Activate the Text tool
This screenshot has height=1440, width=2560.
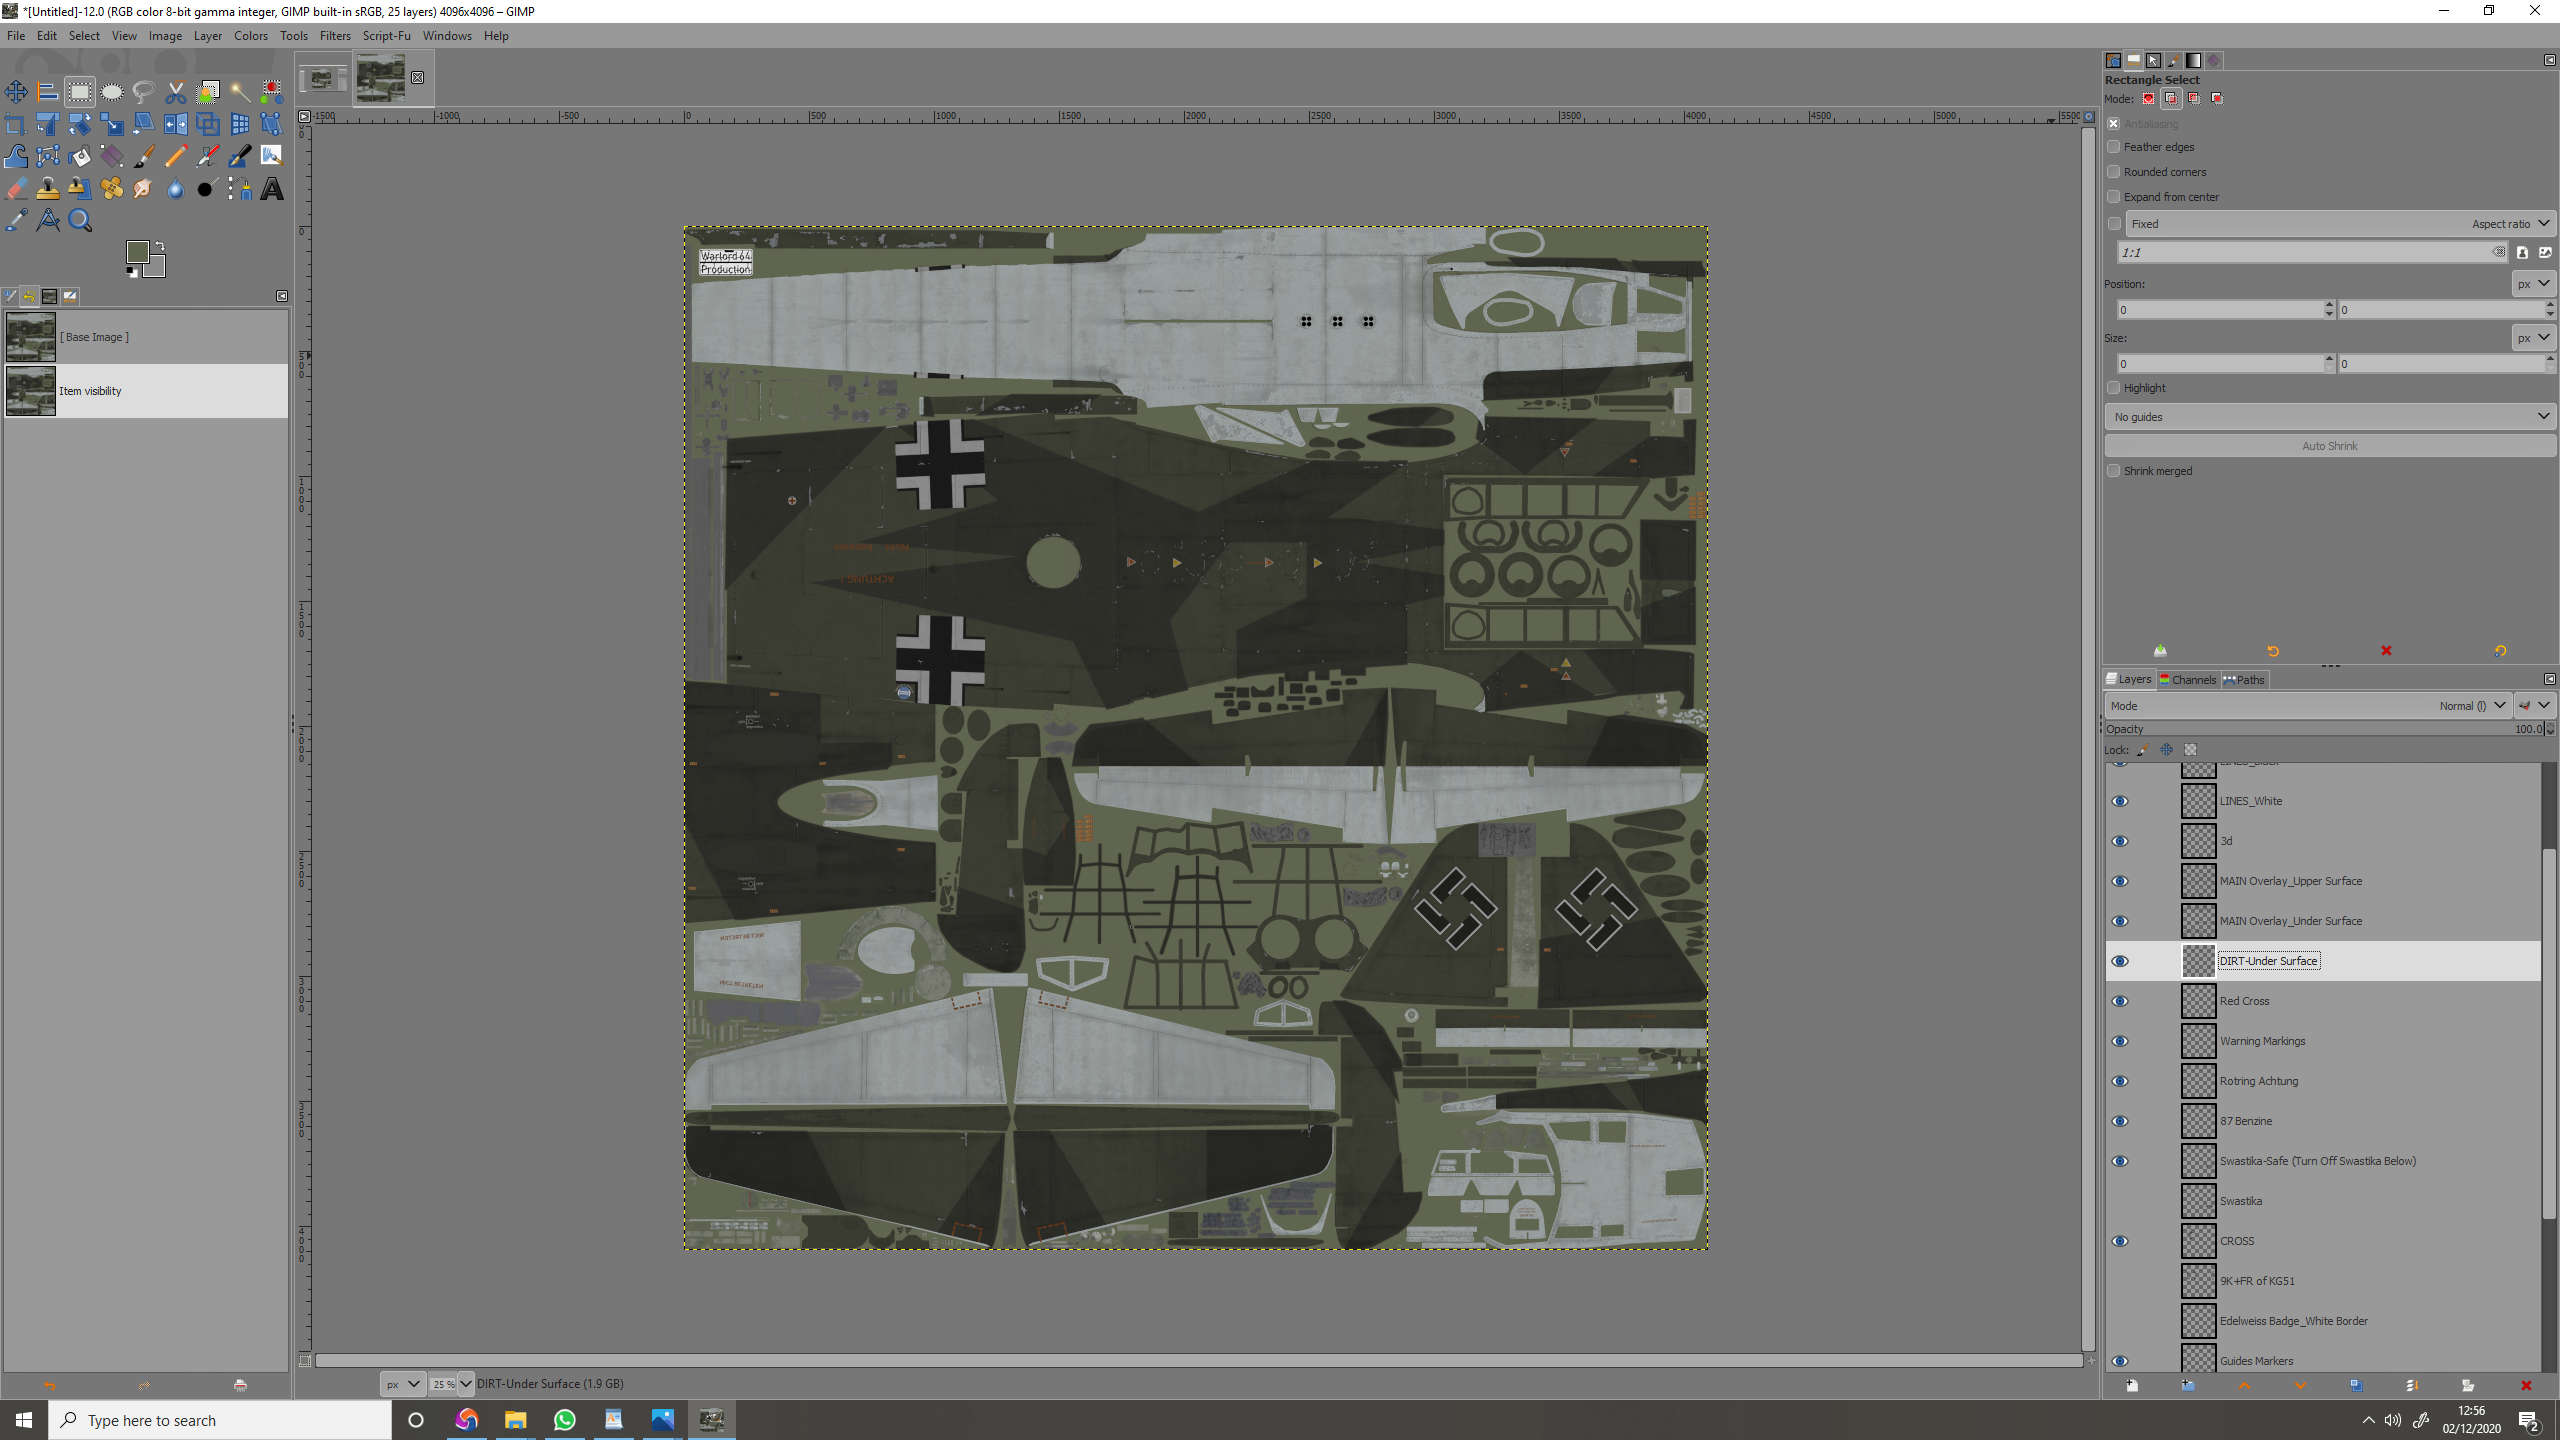pyautogui.click(x=272, y=188)
